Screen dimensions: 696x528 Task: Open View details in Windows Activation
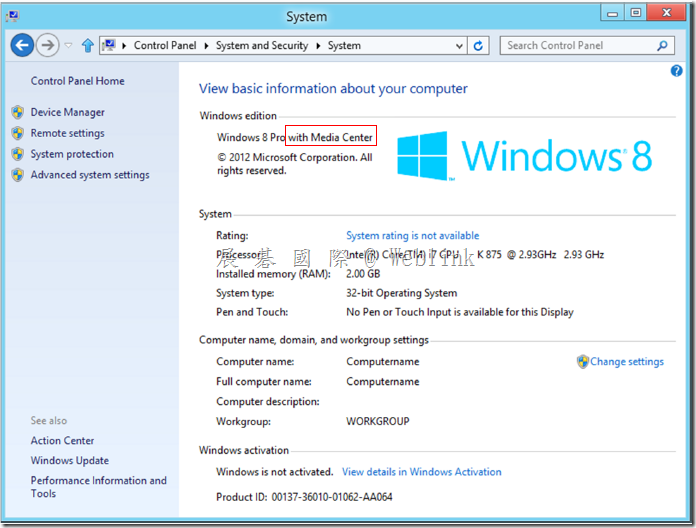click(x=422, y=472)
